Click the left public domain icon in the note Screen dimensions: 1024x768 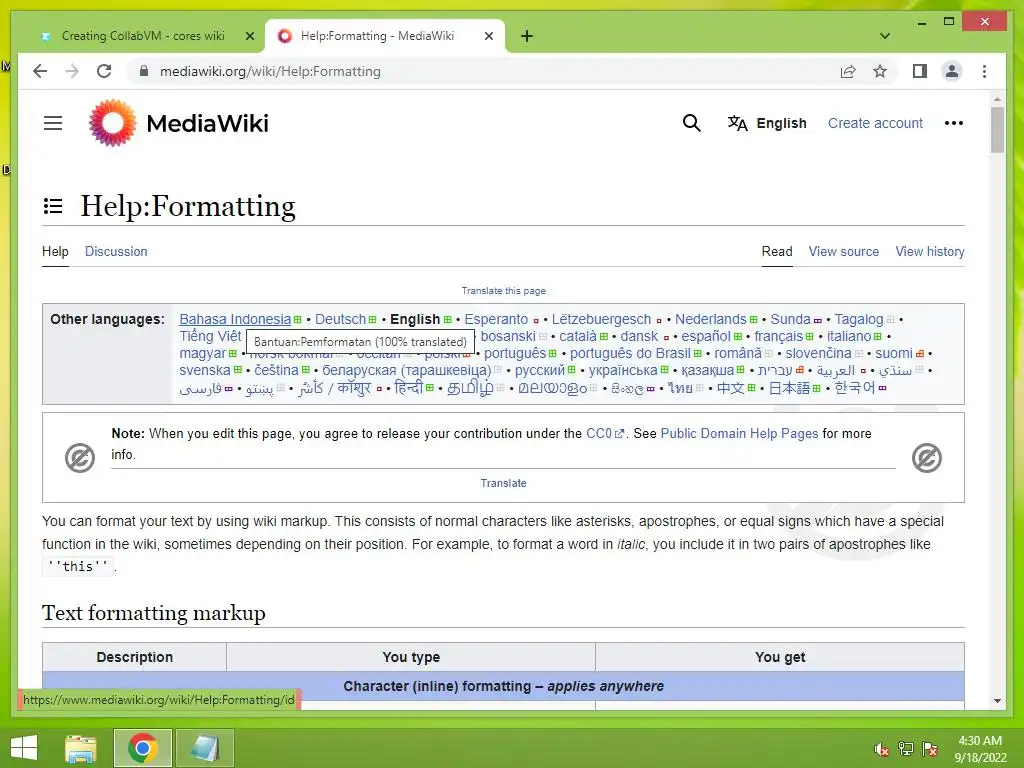[x=80, y=458]
